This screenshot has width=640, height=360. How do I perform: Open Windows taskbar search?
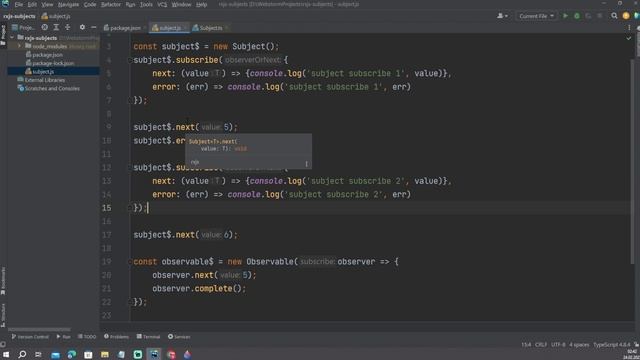22,354
